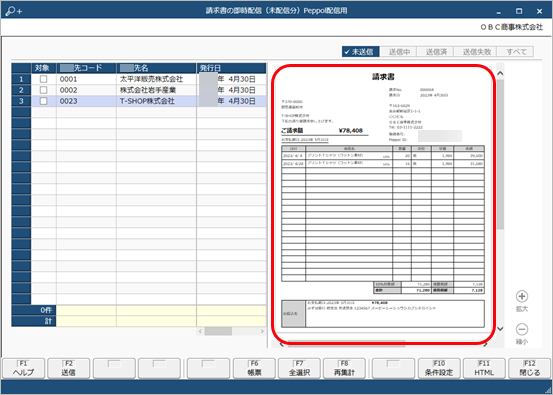This screenshot has height=395, width=553.
Task: Select the code cell 0023
Action: [x=86, y=101]
